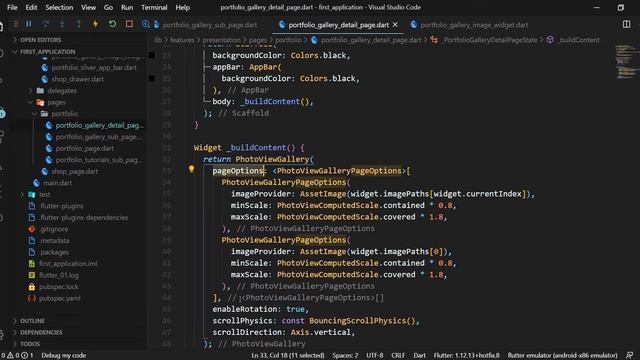Open shop_page.dart in explorer
The height and width of the screenshot is (360, 640).
click(x=75, y=171)
